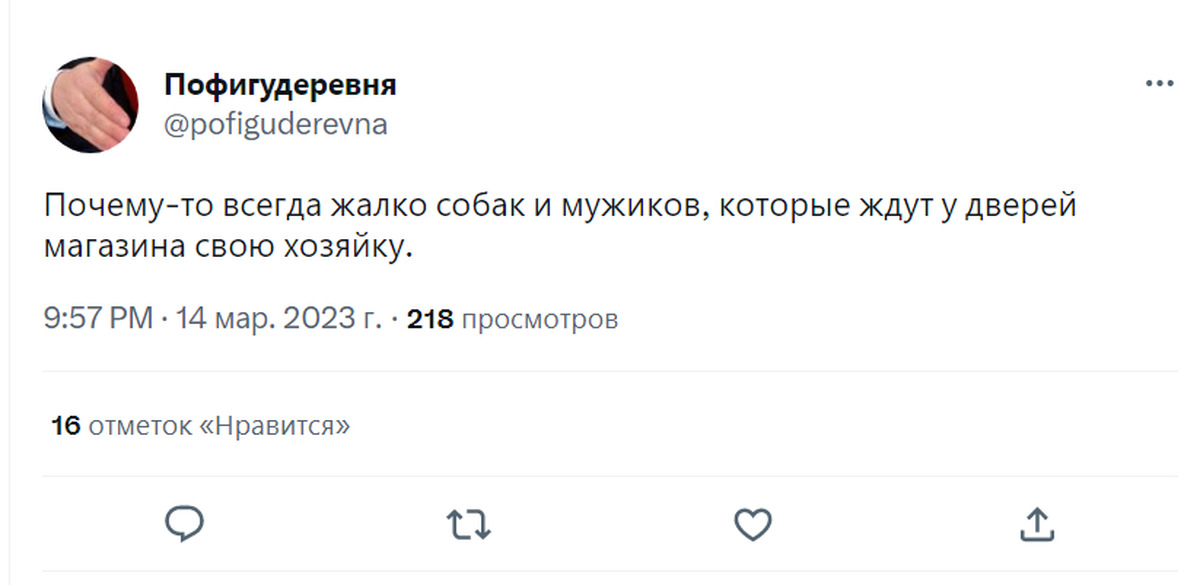Show the 16 отметок «Нравится» list
This screenshot has height=585, width=1200.
(x=201, y=426)
